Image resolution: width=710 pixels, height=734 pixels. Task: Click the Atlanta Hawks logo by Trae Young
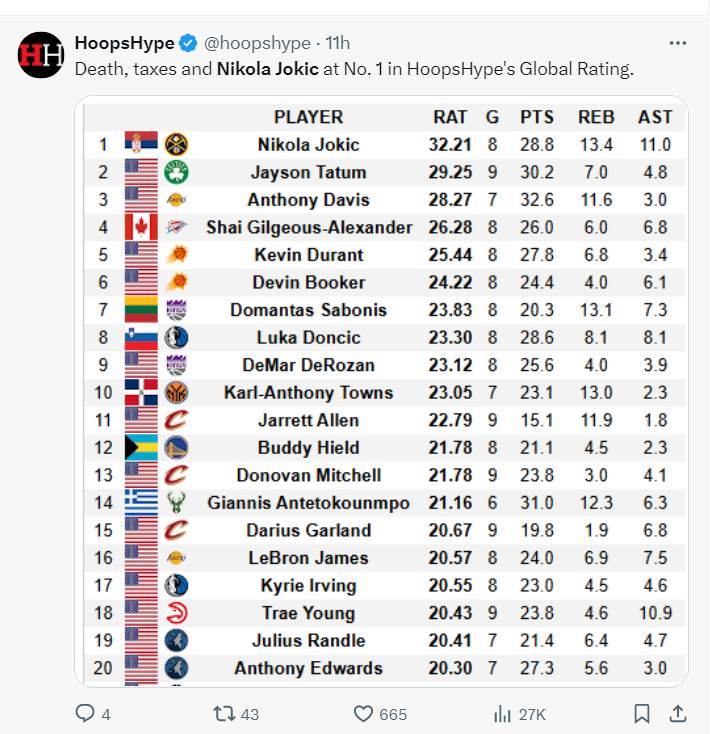(176, 613)
